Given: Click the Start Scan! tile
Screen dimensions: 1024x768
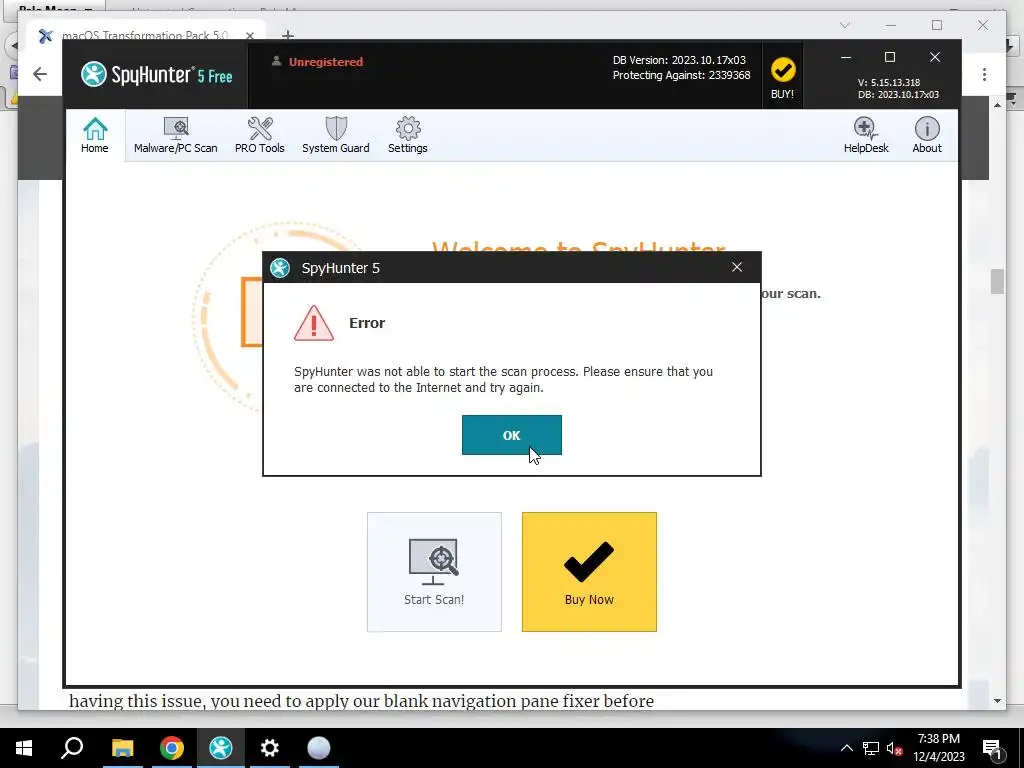Looking at the screenshot, I should [434, 571].
